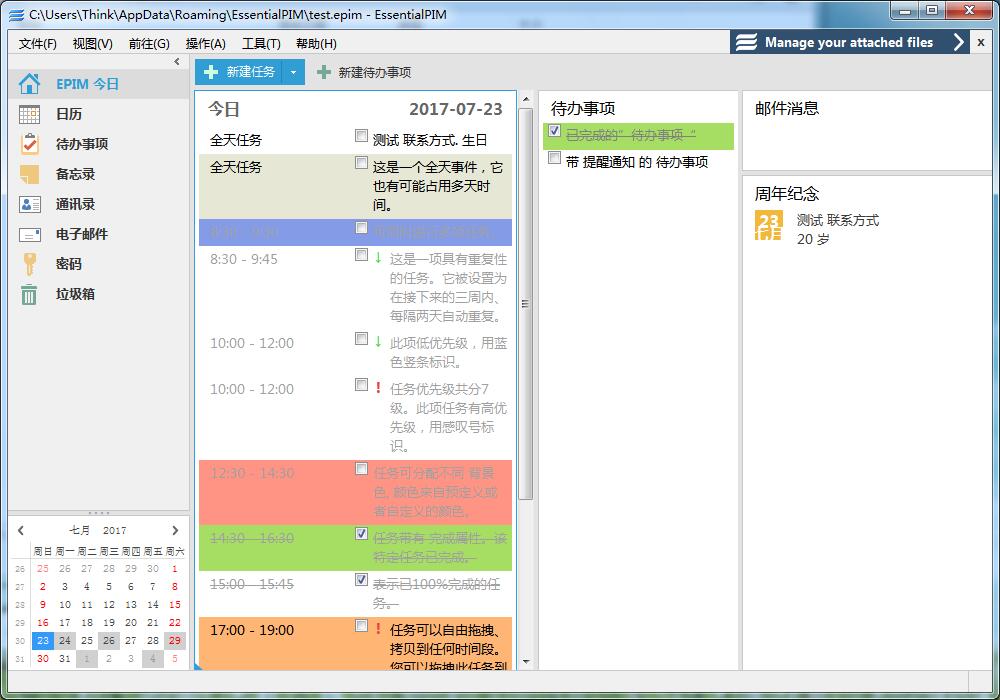The height and width of the screenshot is (700, 1000).
Task: Close the attached files banner
Action: [x=981, y=42]
